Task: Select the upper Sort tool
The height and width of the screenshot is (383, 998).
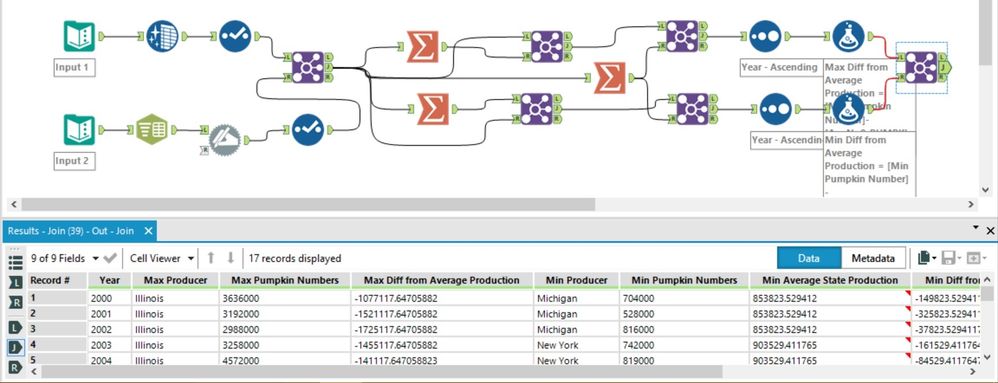Action: (x=765, y=36)
